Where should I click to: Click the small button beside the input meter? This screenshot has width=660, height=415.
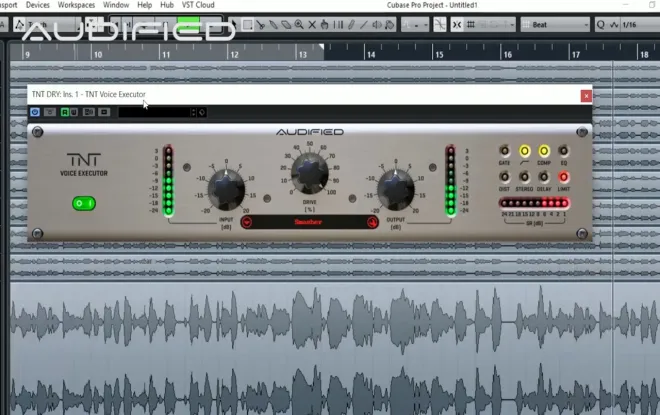click(x=187, y=168)
